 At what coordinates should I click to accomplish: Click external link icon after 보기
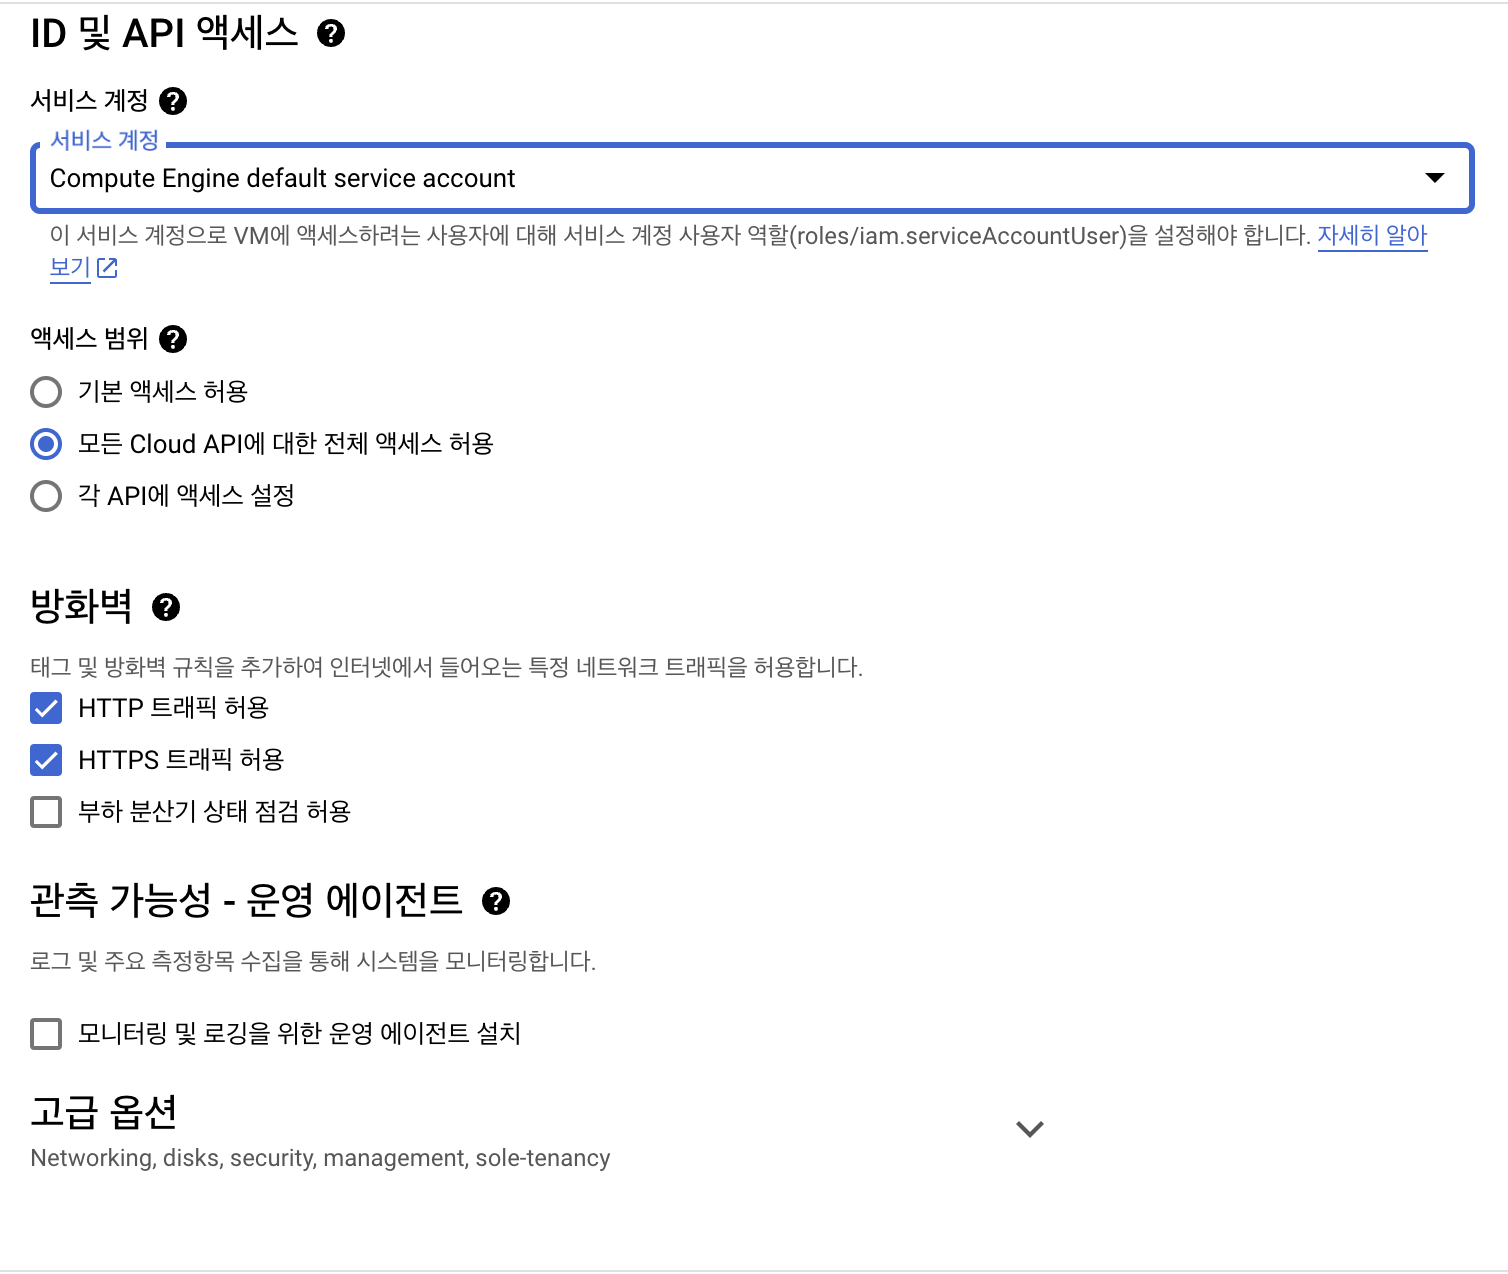click(107, 268)
